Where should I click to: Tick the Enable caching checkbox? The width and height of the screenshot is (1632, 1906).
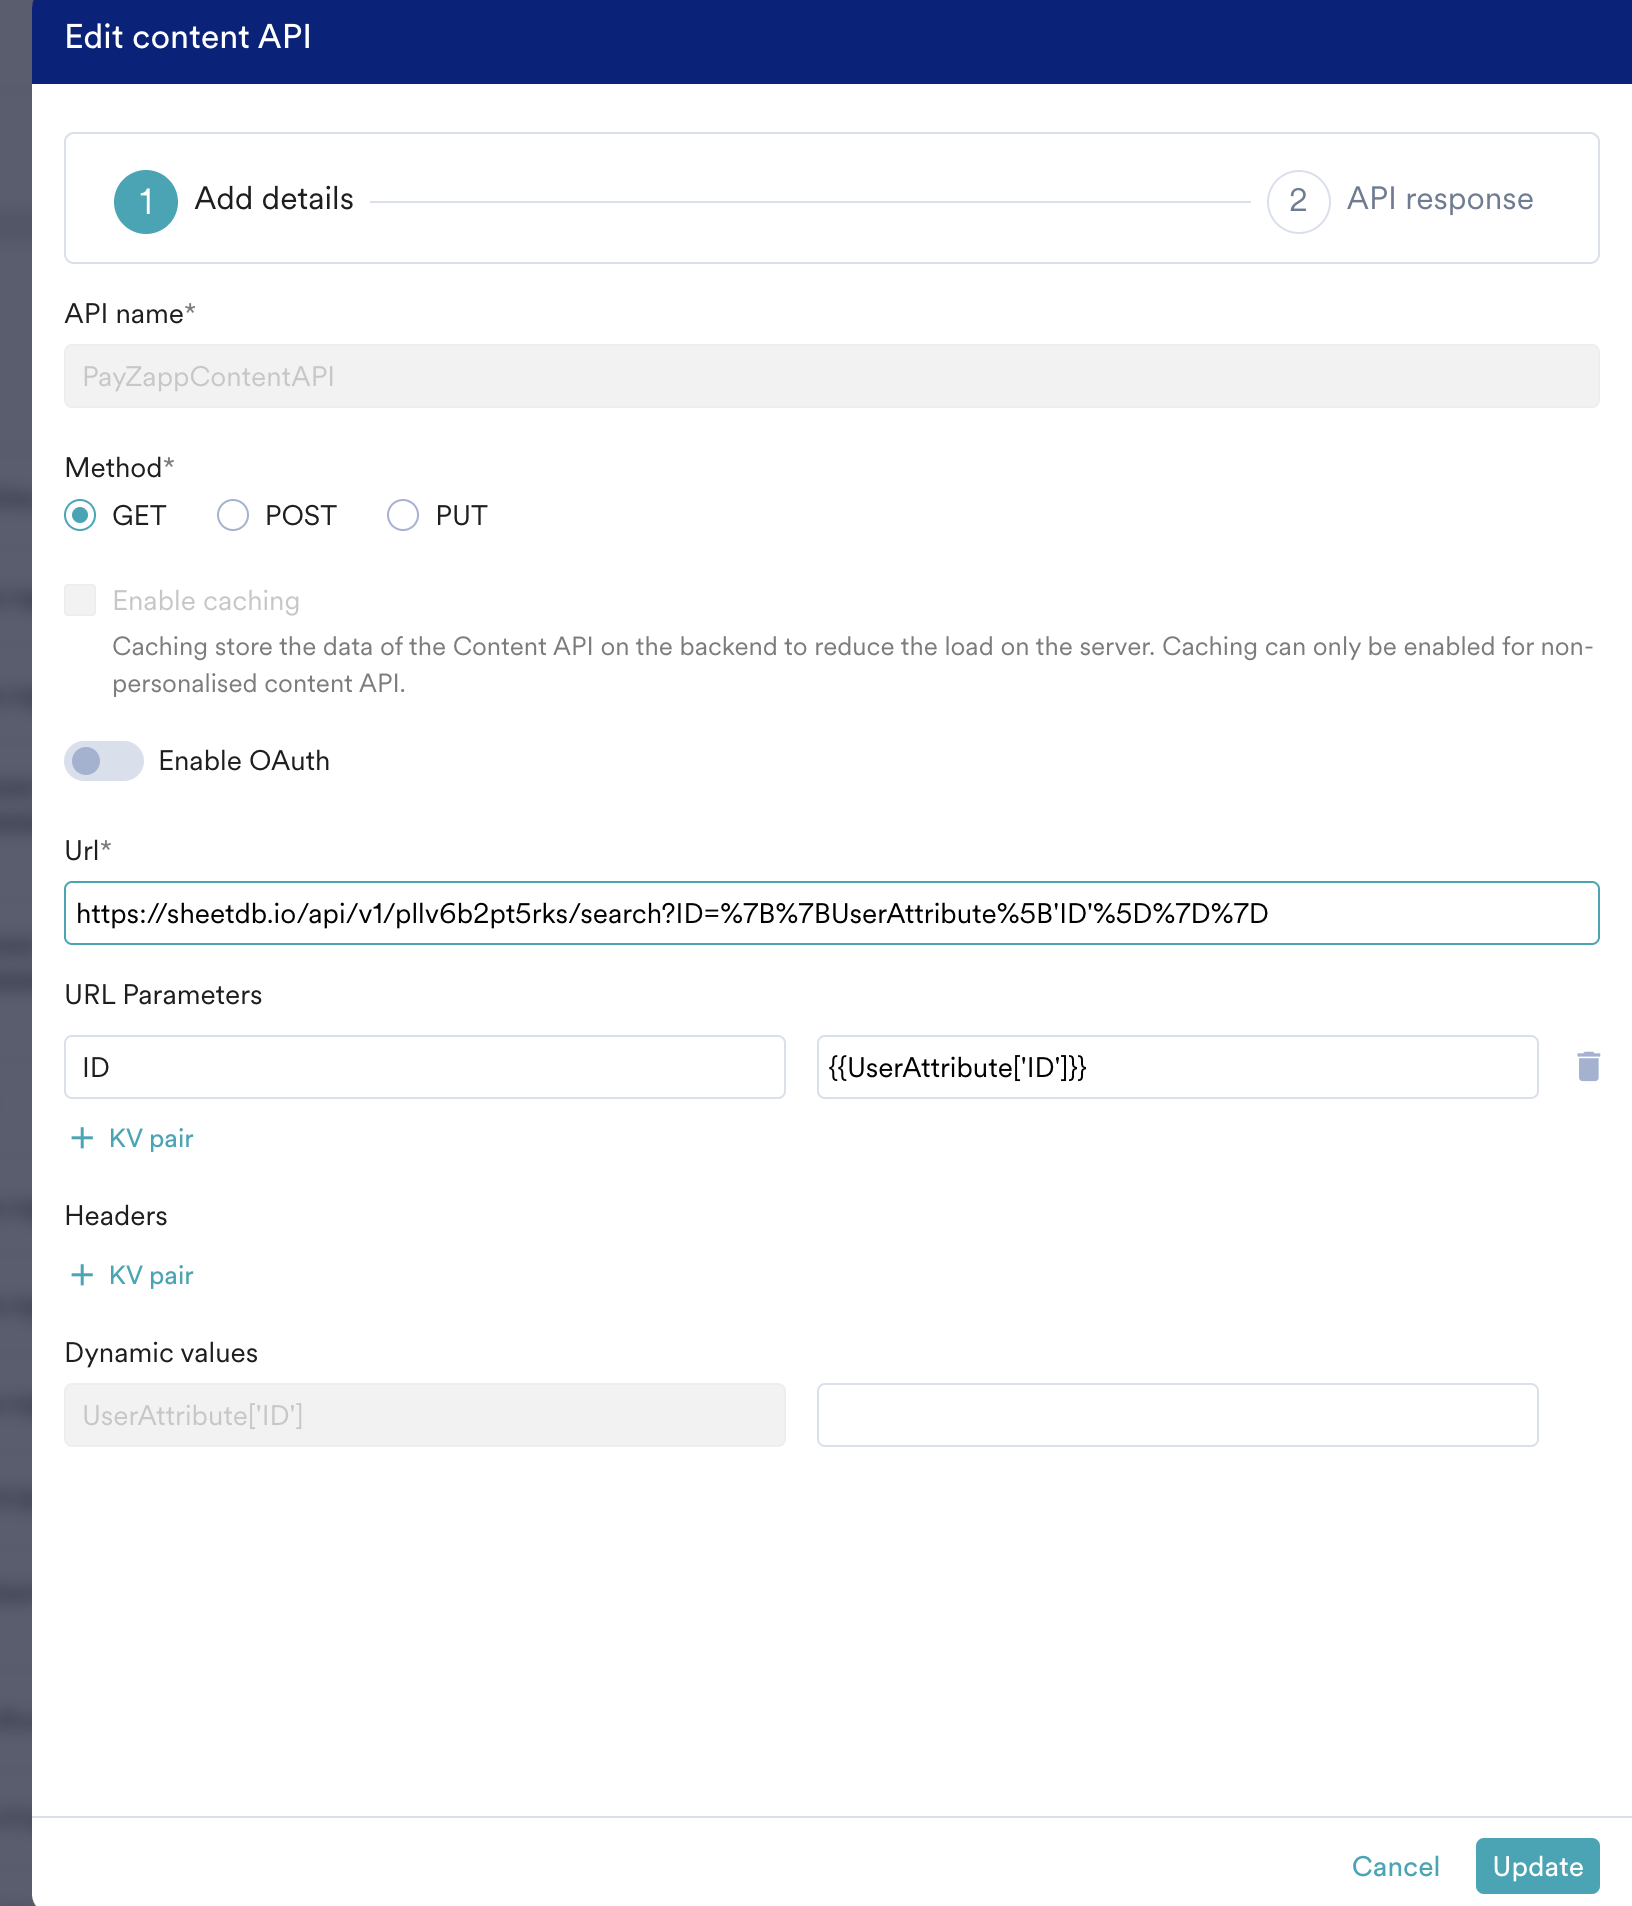coord(80,600)
